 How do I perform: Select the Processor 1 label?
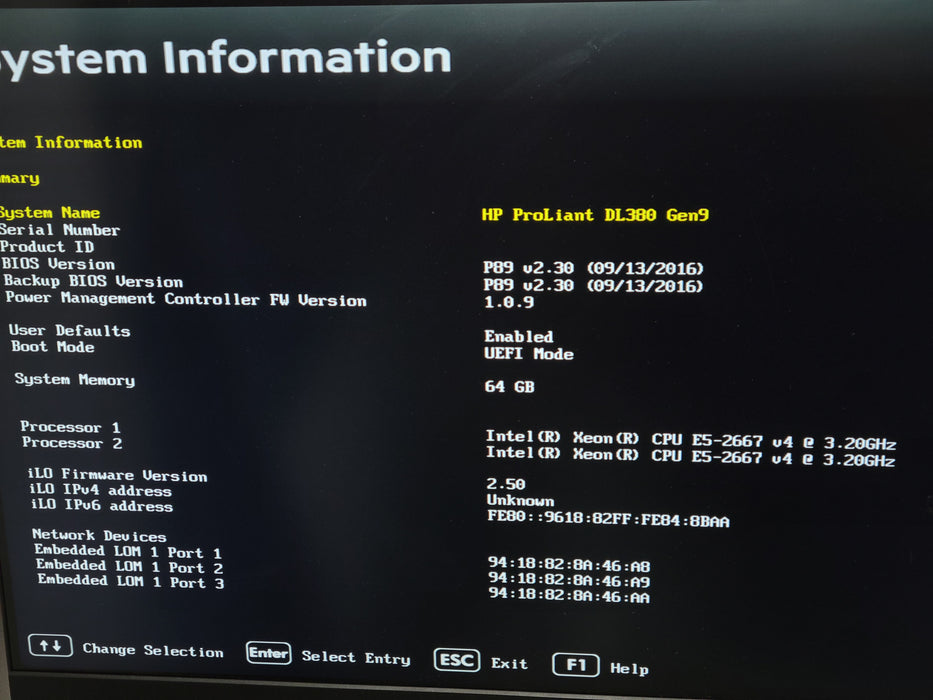tap(70, 427)
